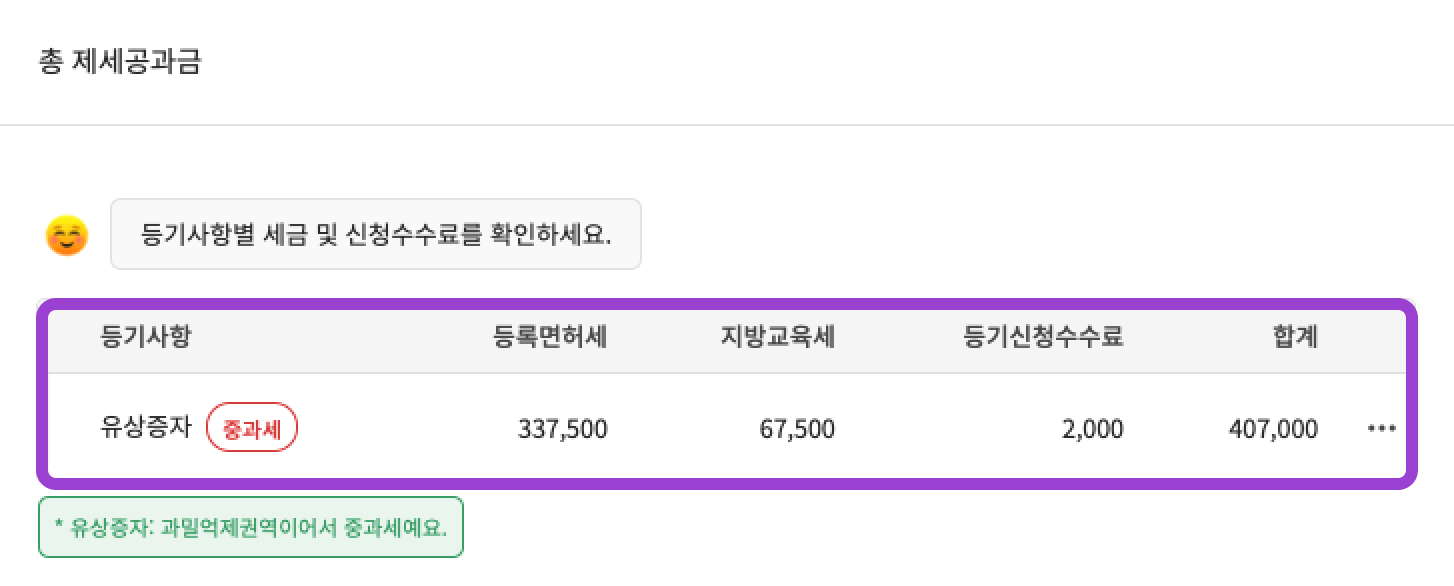Viewport: 1454px width, 586px height.
Task: Click the 67,500 education tax amount
Action: pyautogui.click(x=797, y=429)
